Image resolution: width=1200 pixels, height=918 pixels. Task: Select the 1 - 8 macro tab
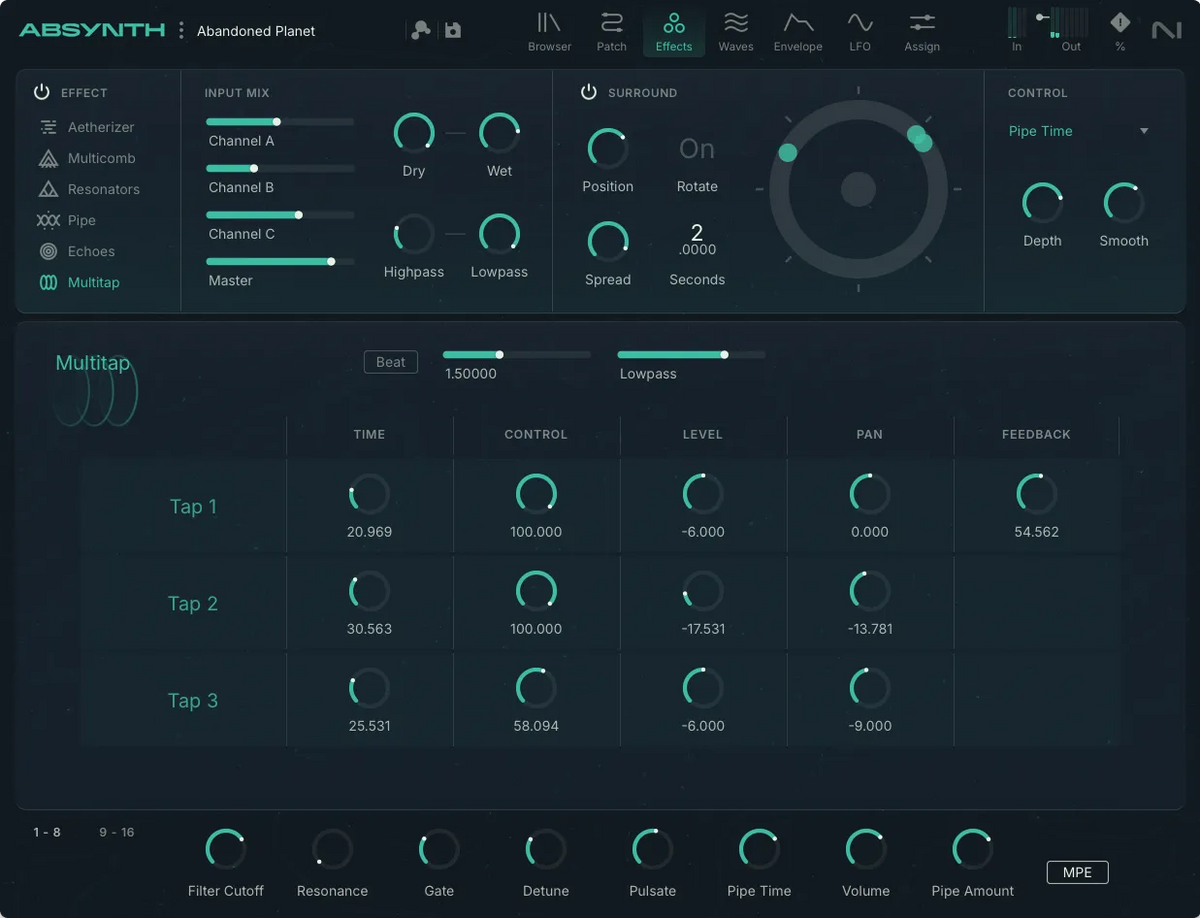(x=47, y=831)
